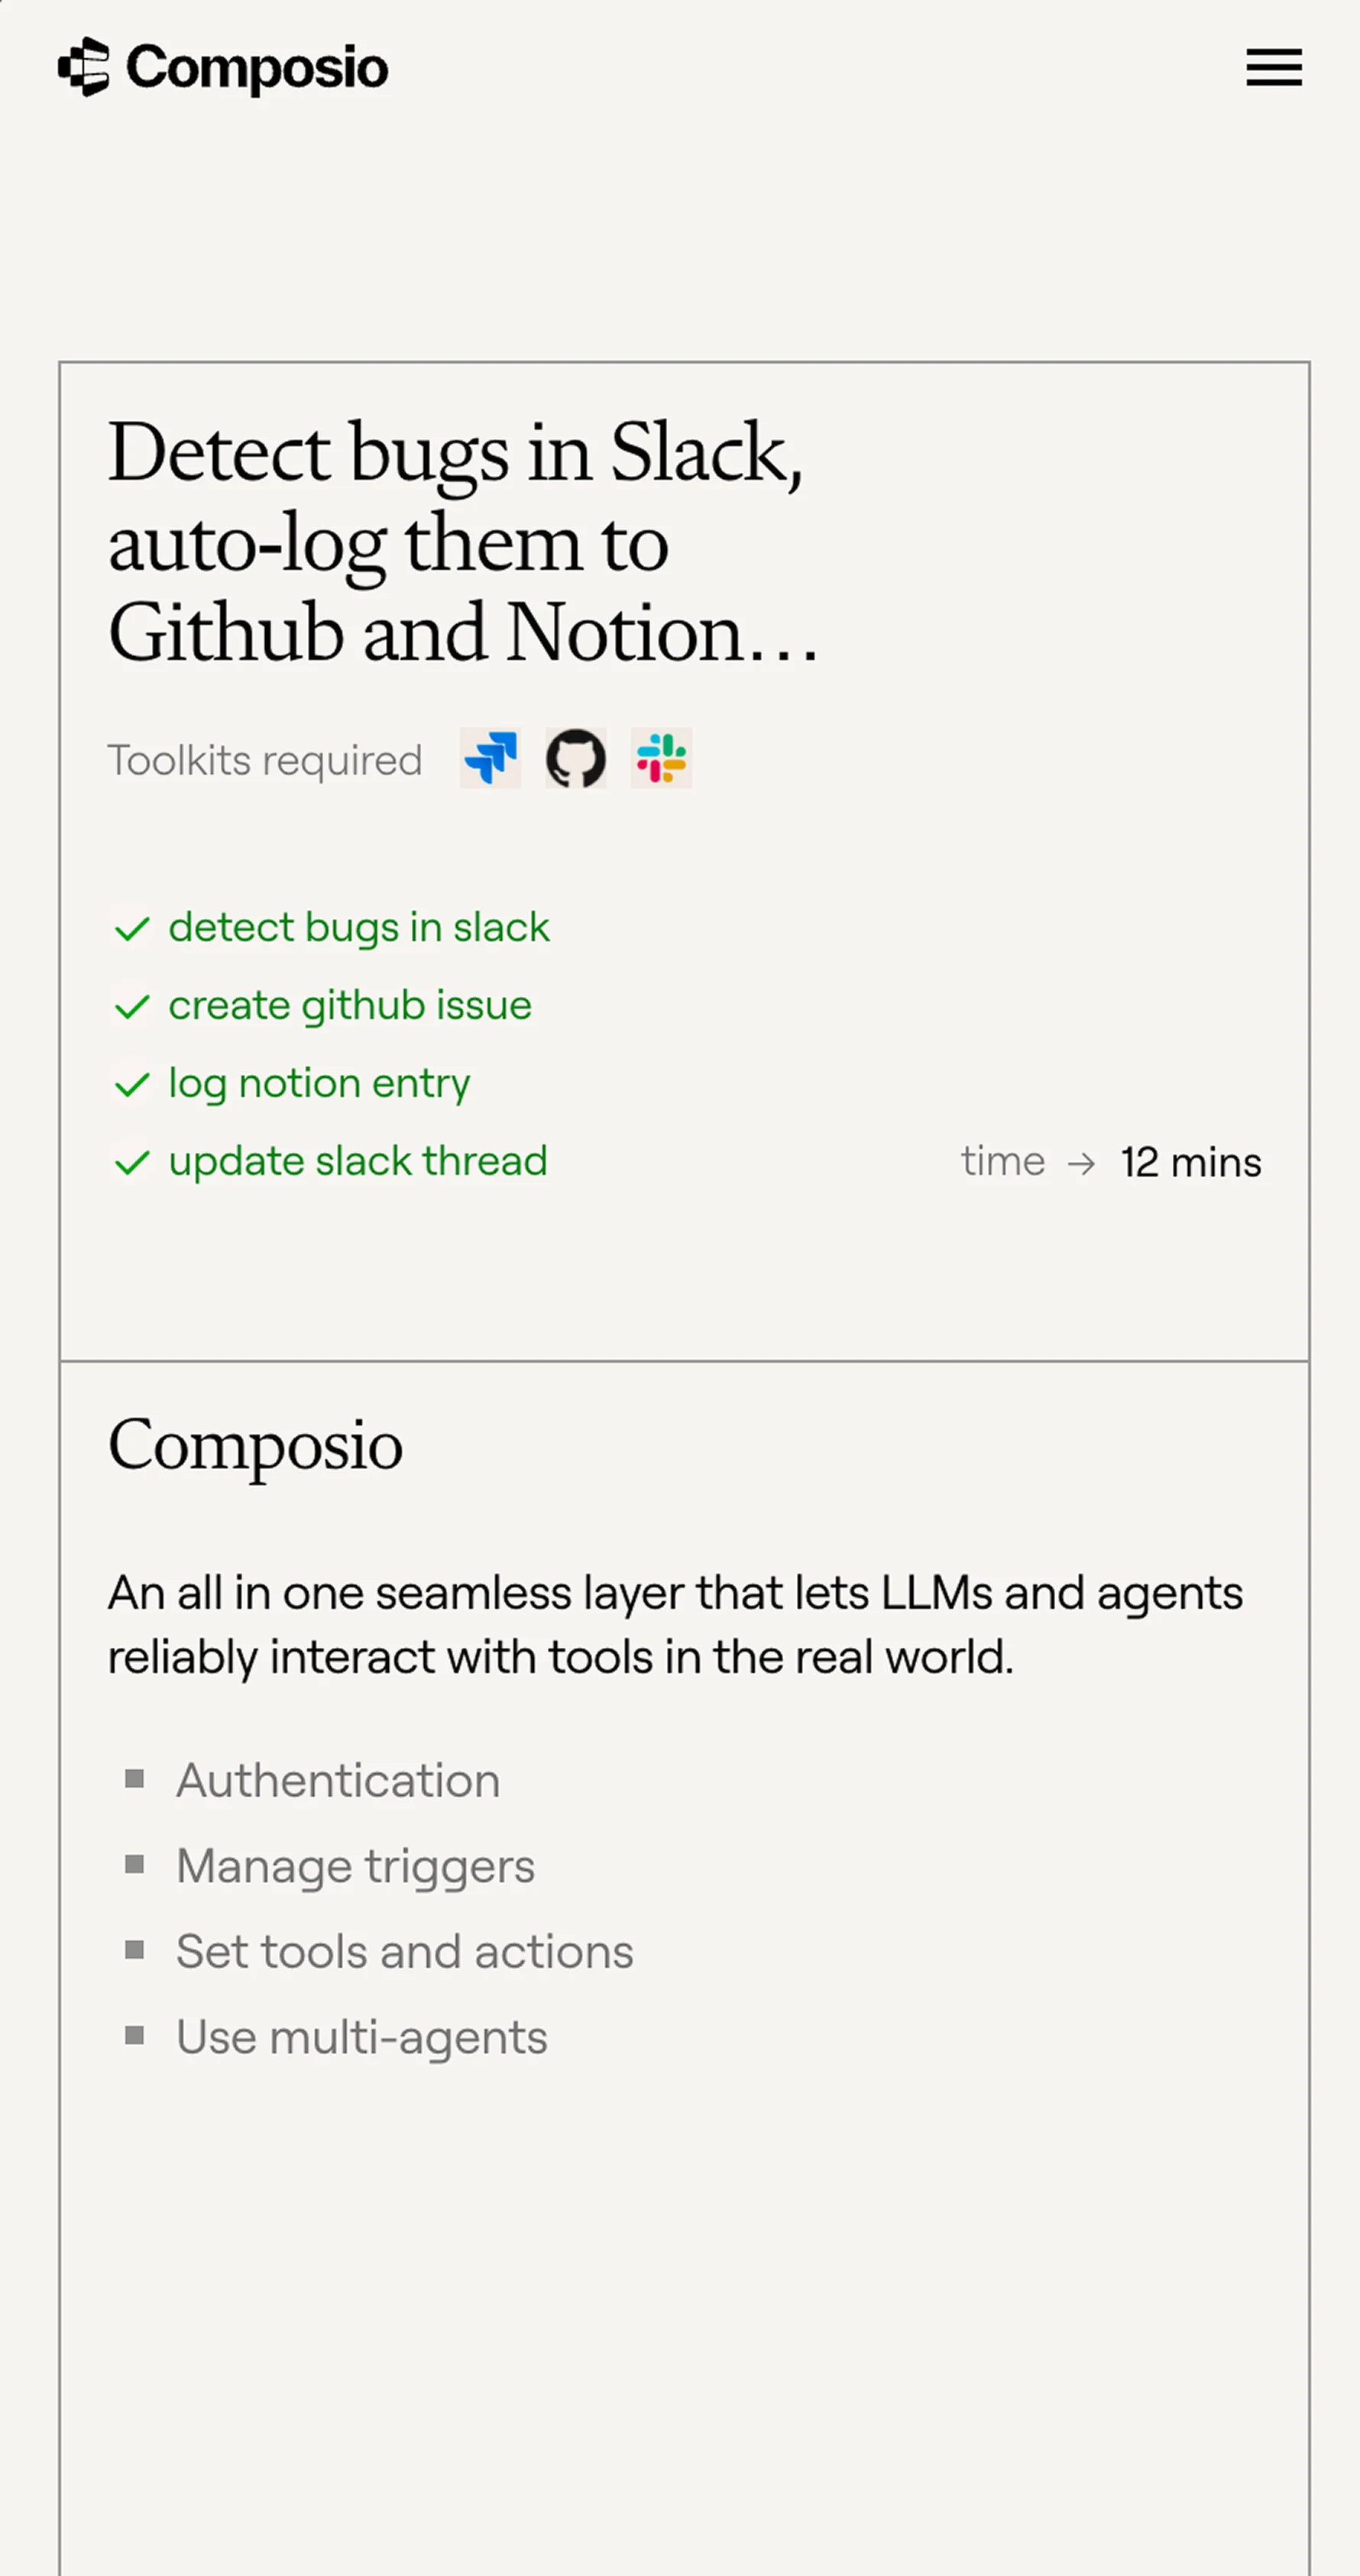Click the Toolkits required label
The width and height of the screenshot is (1360, 2576).
(265, 760)
